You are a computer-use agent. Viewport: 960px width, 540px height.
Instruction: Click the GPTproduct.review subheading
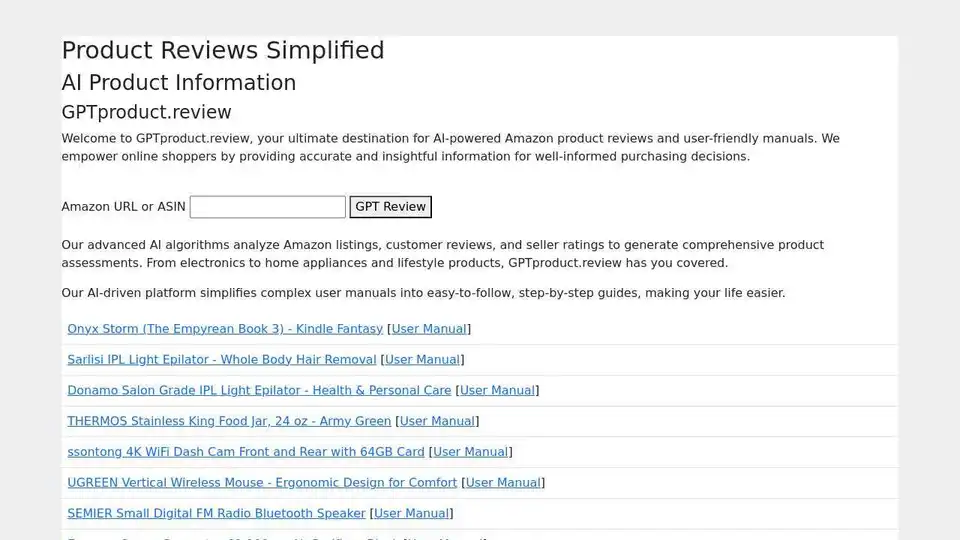[x=146, y=112]
